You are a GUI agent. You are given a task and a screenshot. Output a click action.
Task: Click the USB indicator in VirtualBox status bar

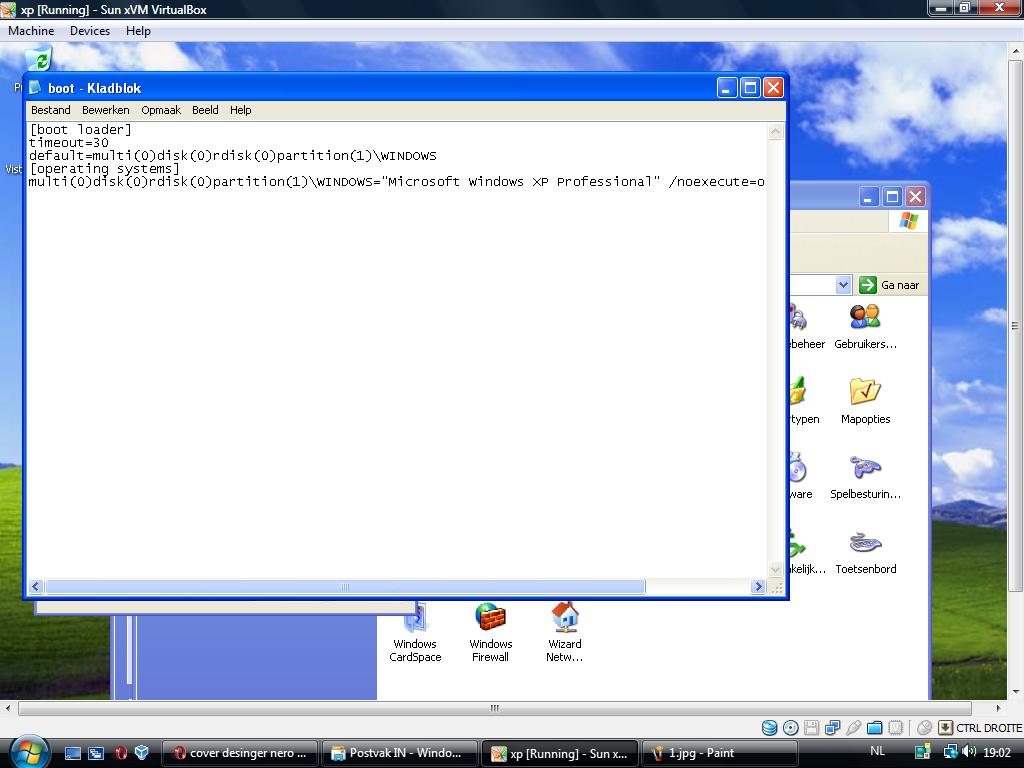pos(853,728)
